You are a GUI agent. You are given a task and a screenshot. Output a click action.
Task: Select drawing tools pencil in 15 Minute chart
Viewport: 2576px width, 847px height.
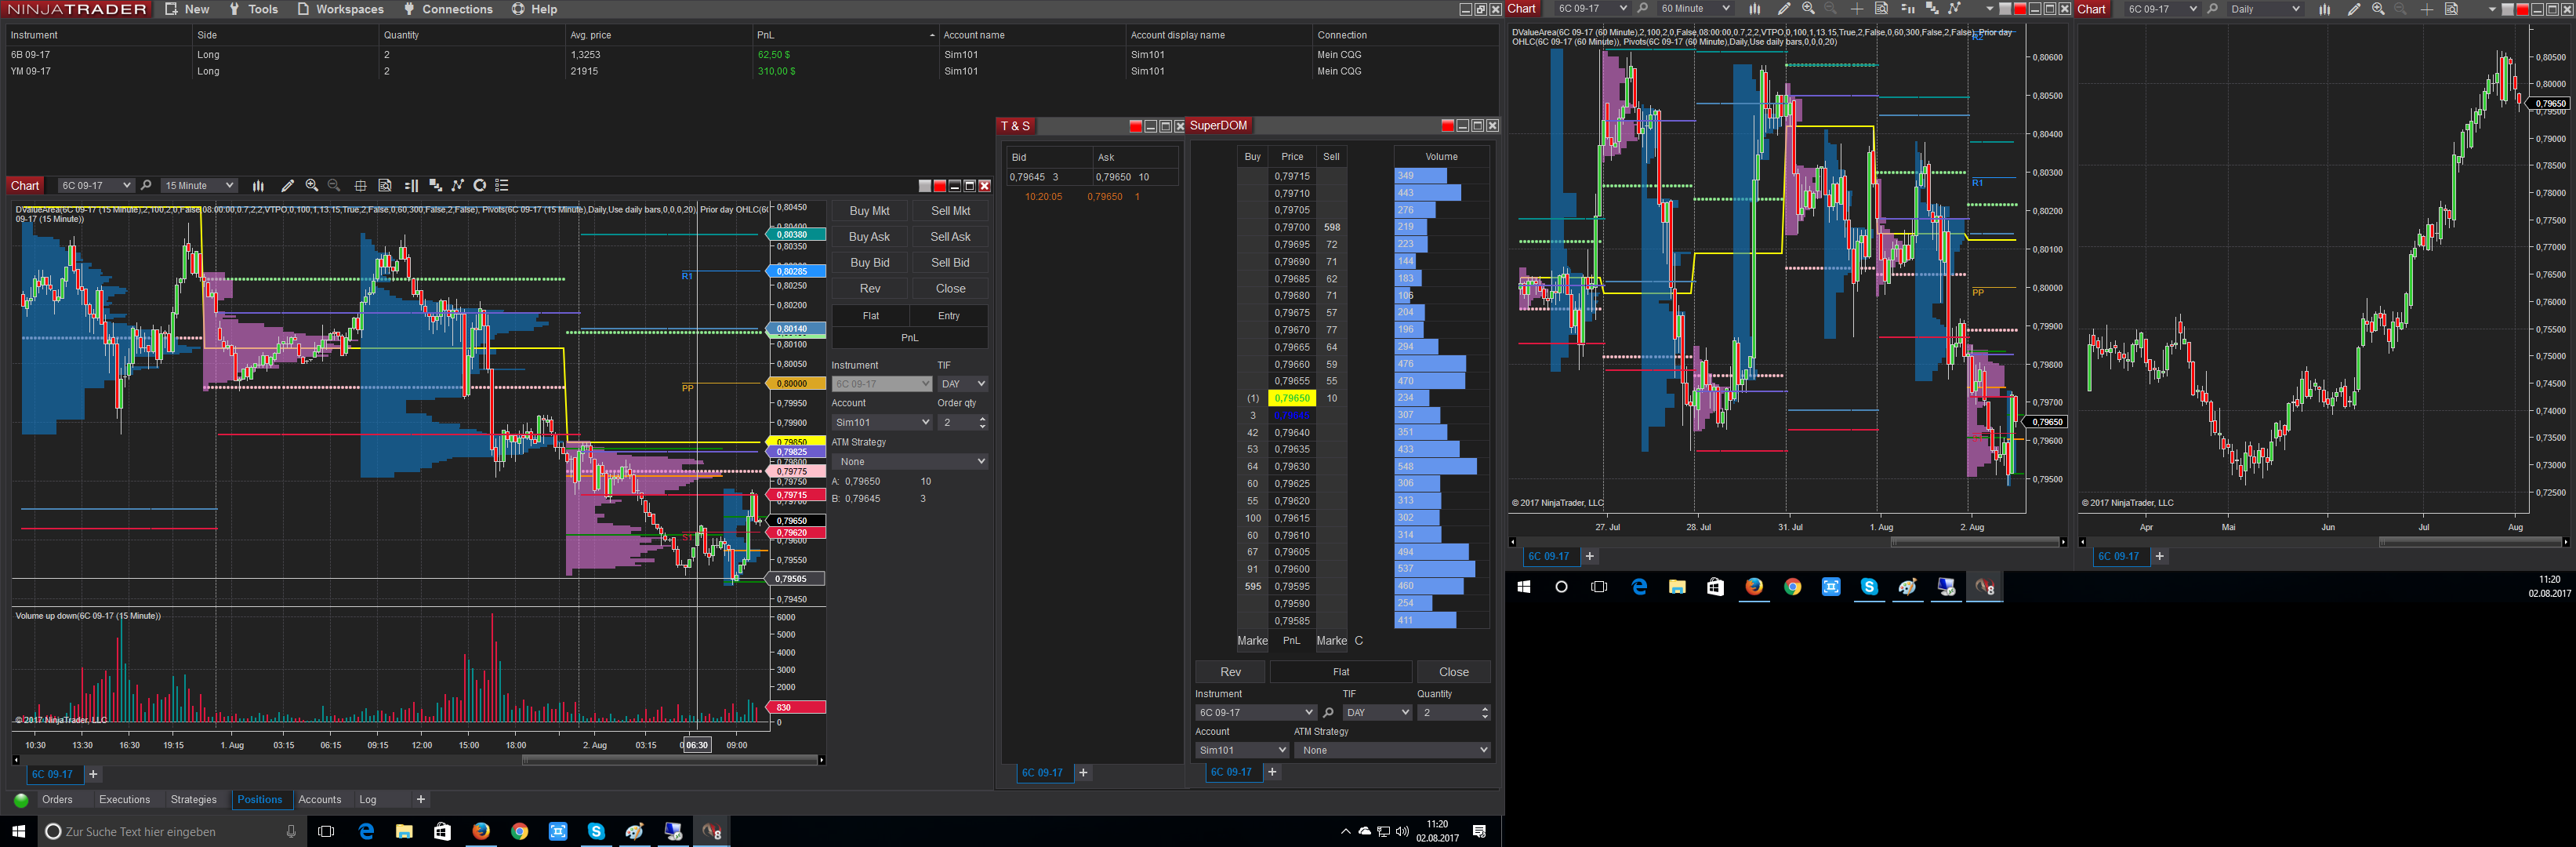287,185
